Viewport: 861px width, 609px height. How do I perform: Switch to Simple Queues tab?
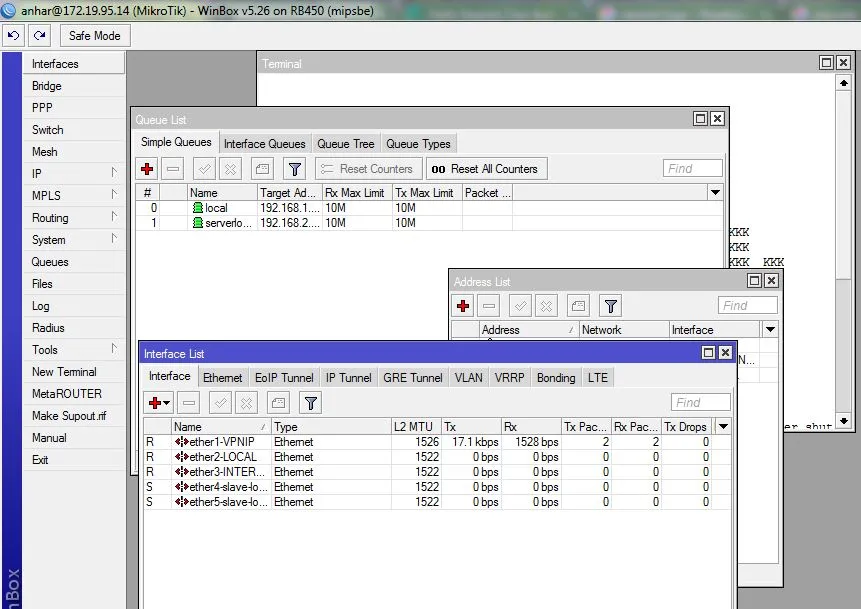(176, 142)
